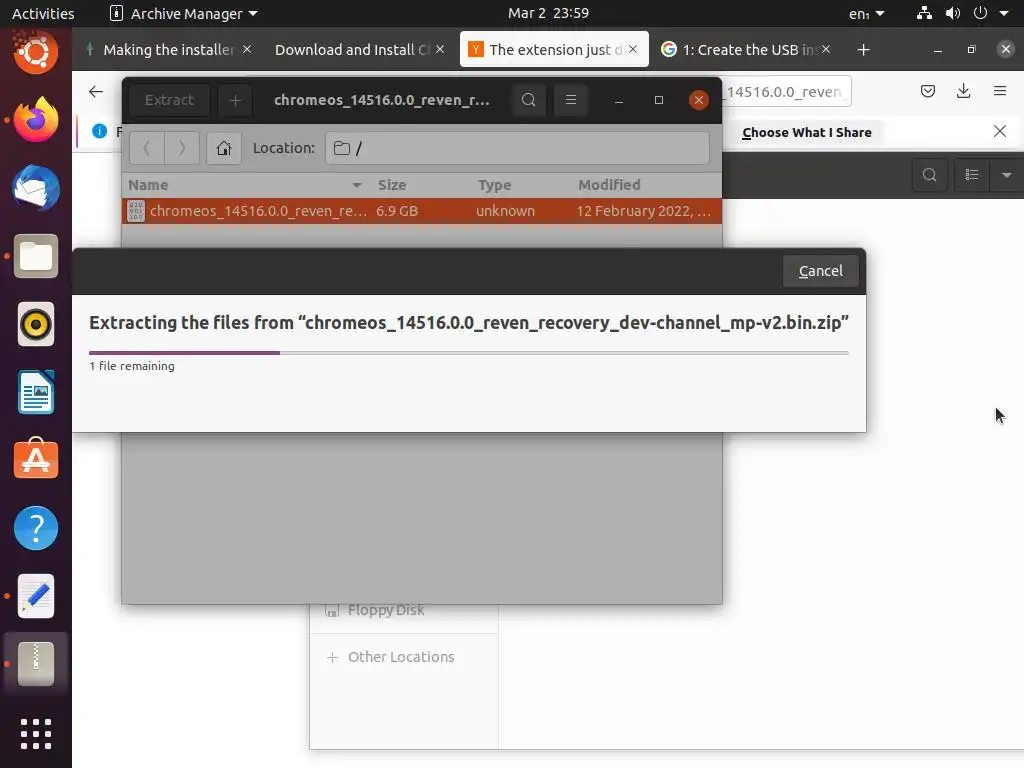Viewport: 1024px width, 768px height.
Task: Click search icon in Files window
Action: click(929, 175)
